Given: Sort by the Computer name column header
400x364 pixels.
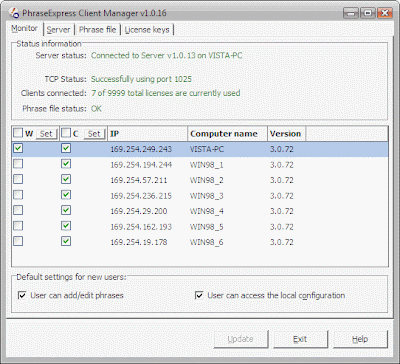Looking at the screenshot, I should tap(227, 134).
